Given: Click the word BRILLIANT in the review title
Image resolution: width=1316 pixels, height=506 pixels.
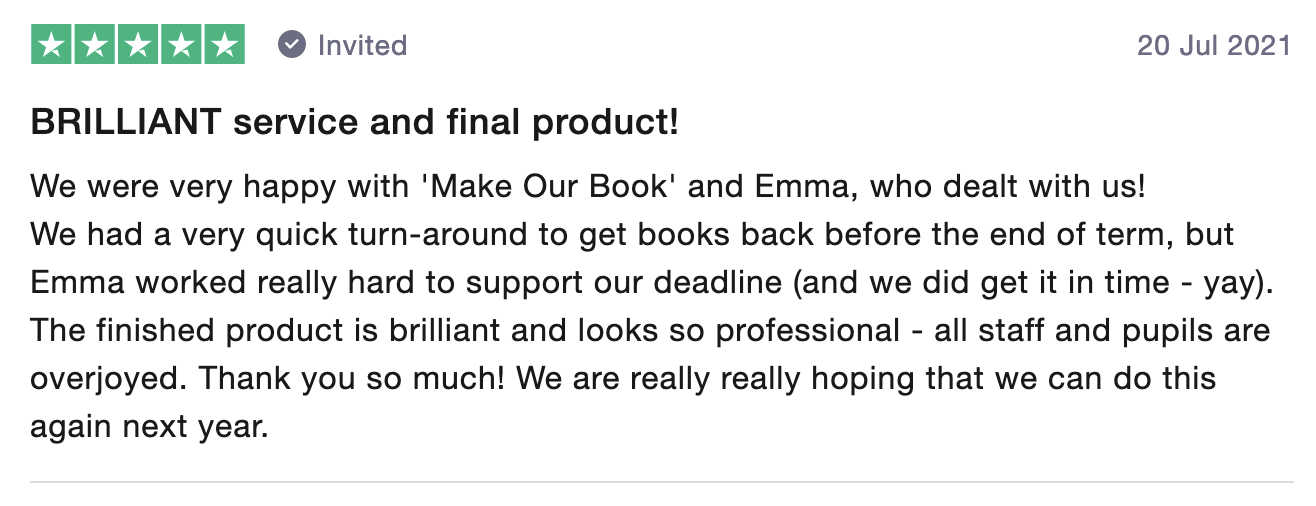Looking at the screenshot, I should (x=127, y=123).
